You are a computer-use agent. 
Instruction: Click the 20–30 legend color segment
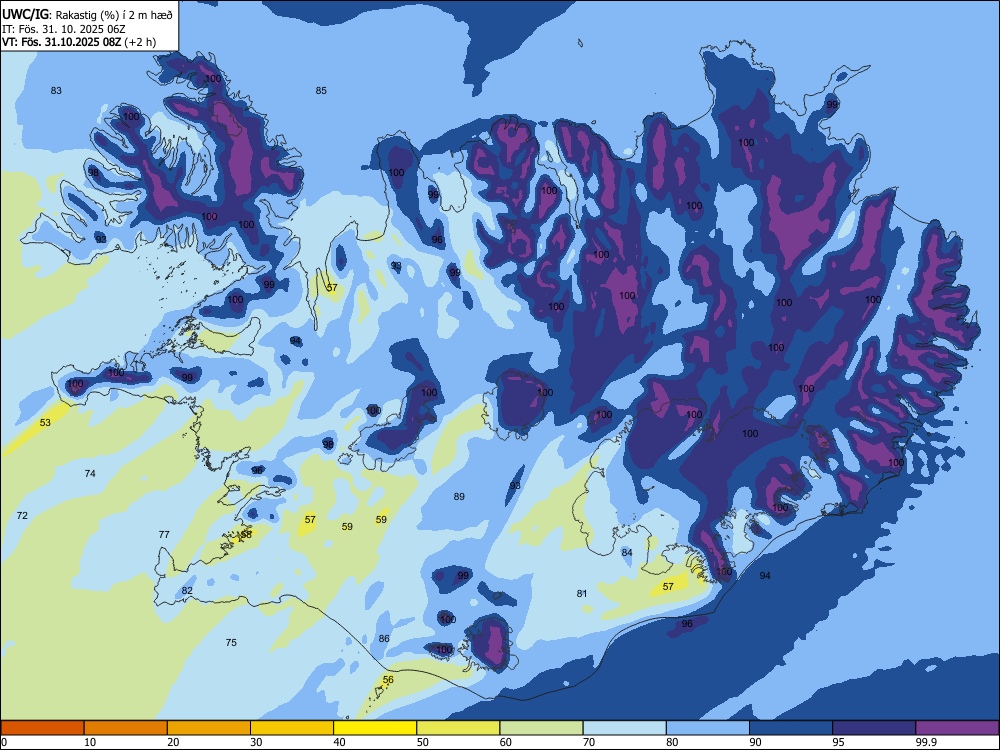[x=209, y=728]
